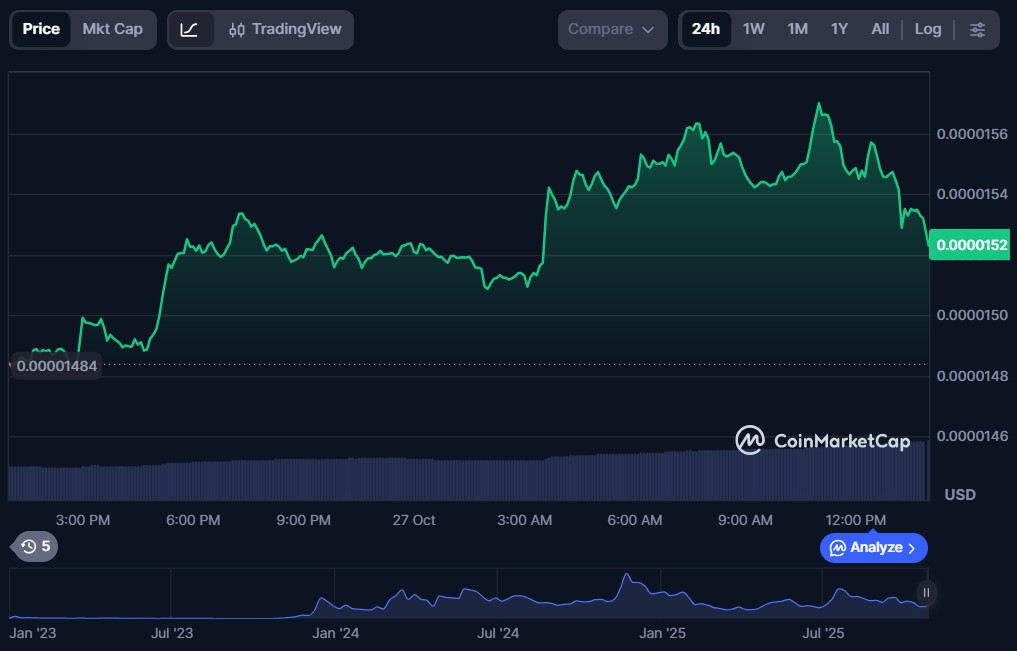Click the history clock icon badge
The height and width of the screenshot is (651, 1017).
(x=35, y=546)
